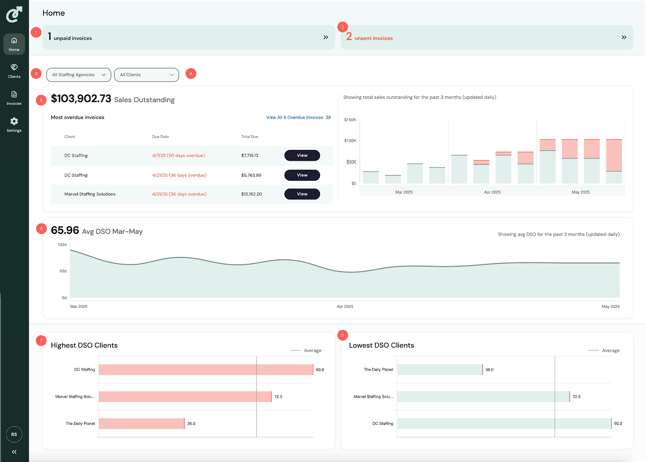Image resolution: width=646 pixels, height=462 pixels.
Task: Click the last May 2025 stacked bar
Action: point(614,161)
